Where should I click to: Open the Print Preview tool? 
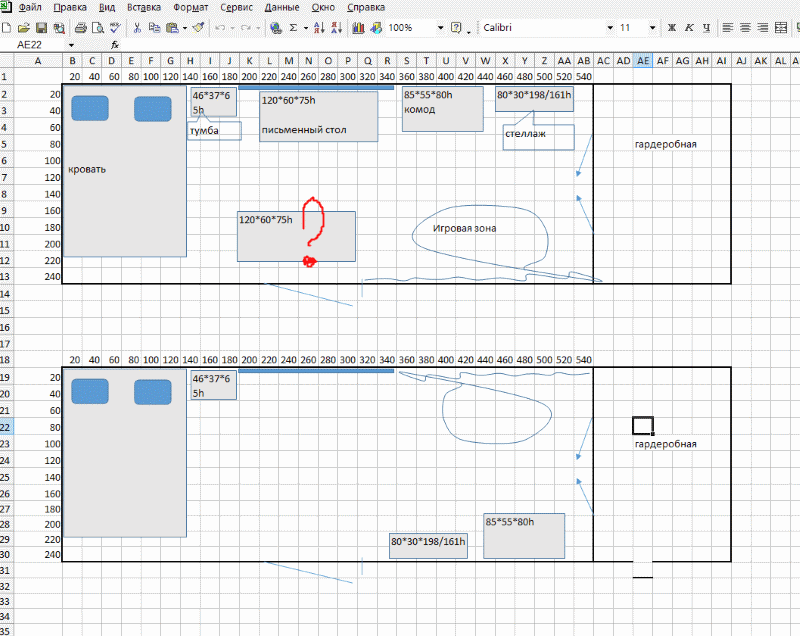pos(98,28)
